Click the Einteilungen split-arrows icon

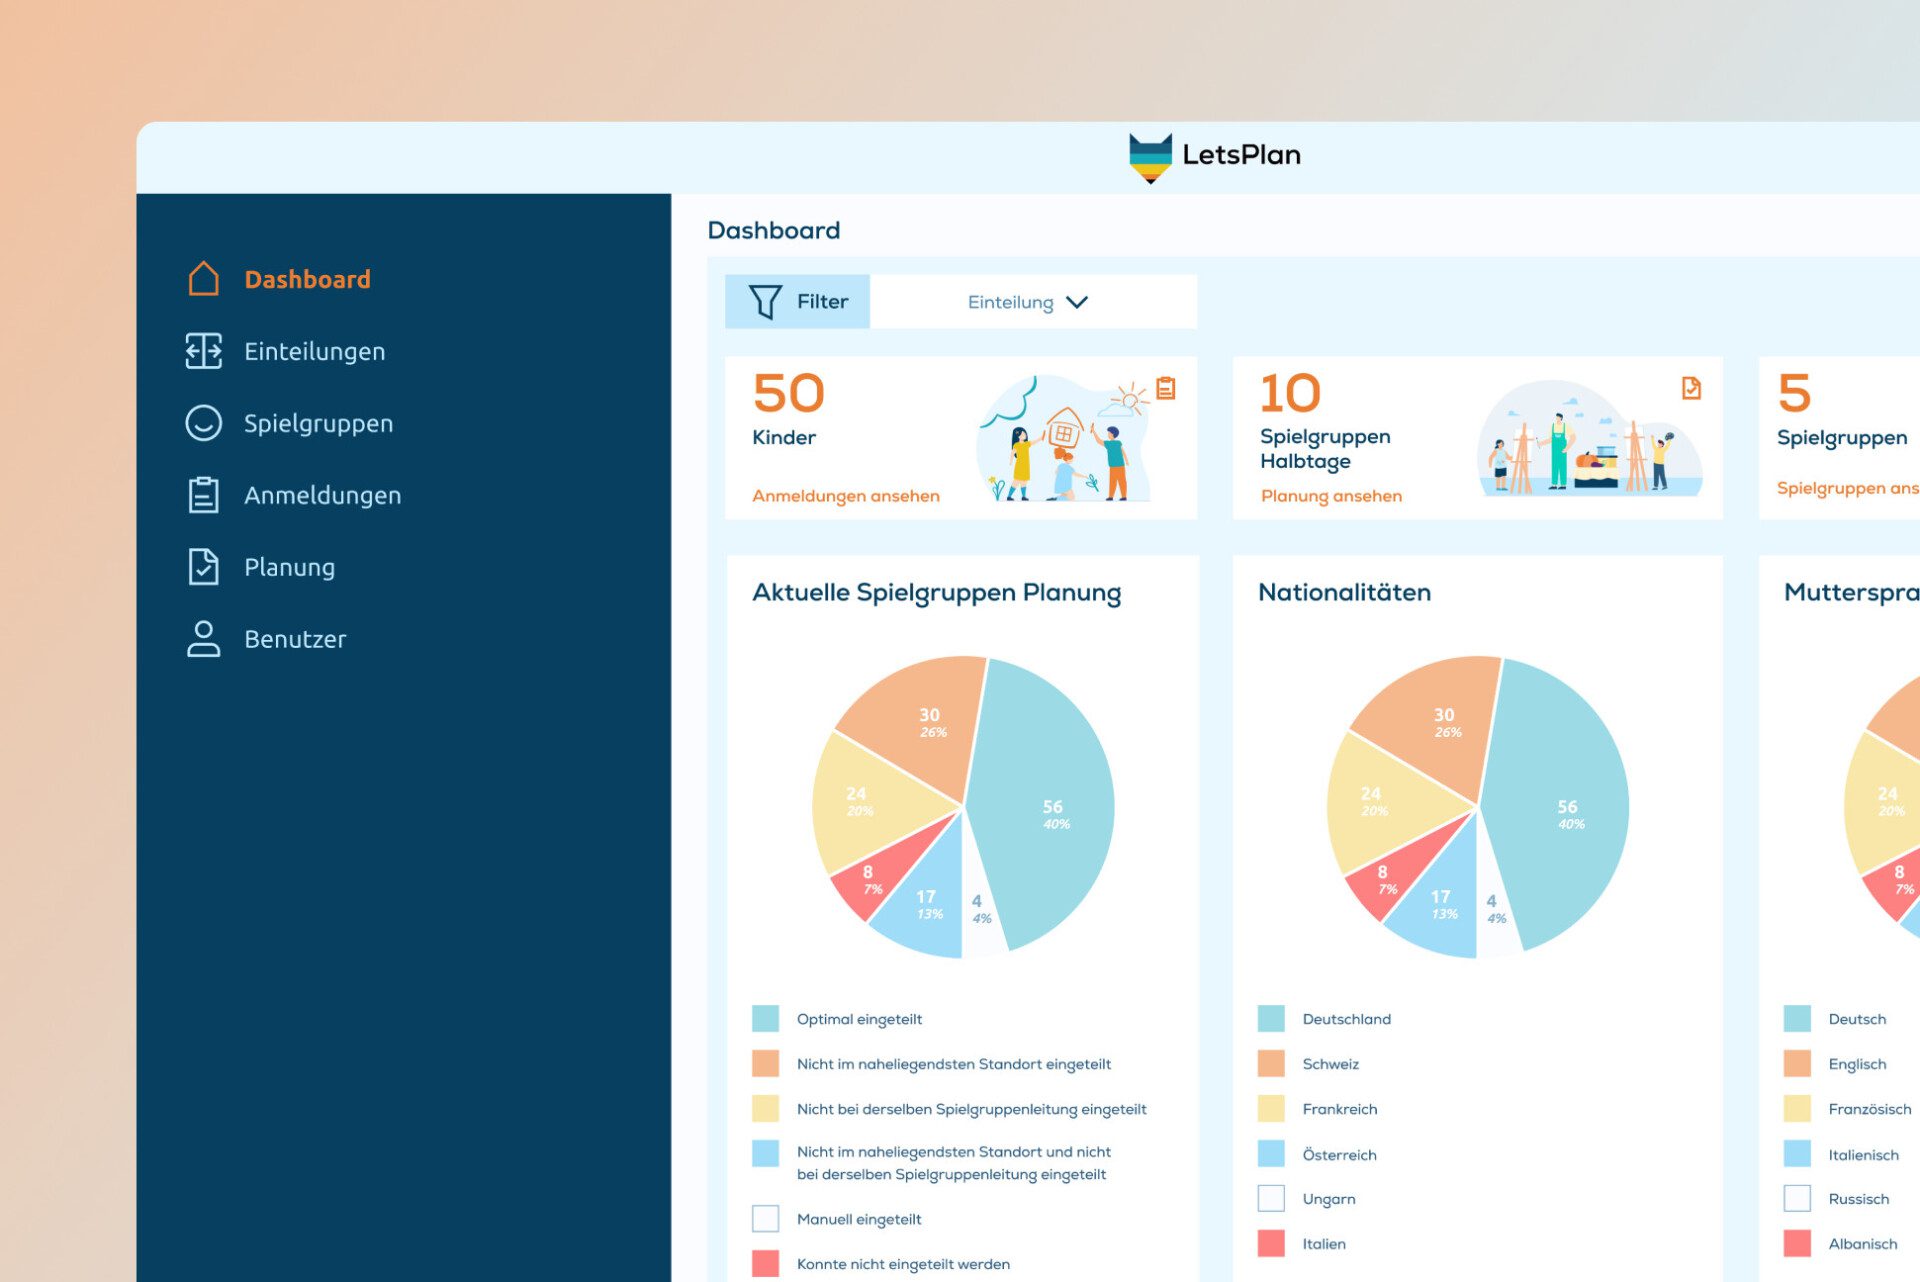pyautogui.click(x=203, y=351)
